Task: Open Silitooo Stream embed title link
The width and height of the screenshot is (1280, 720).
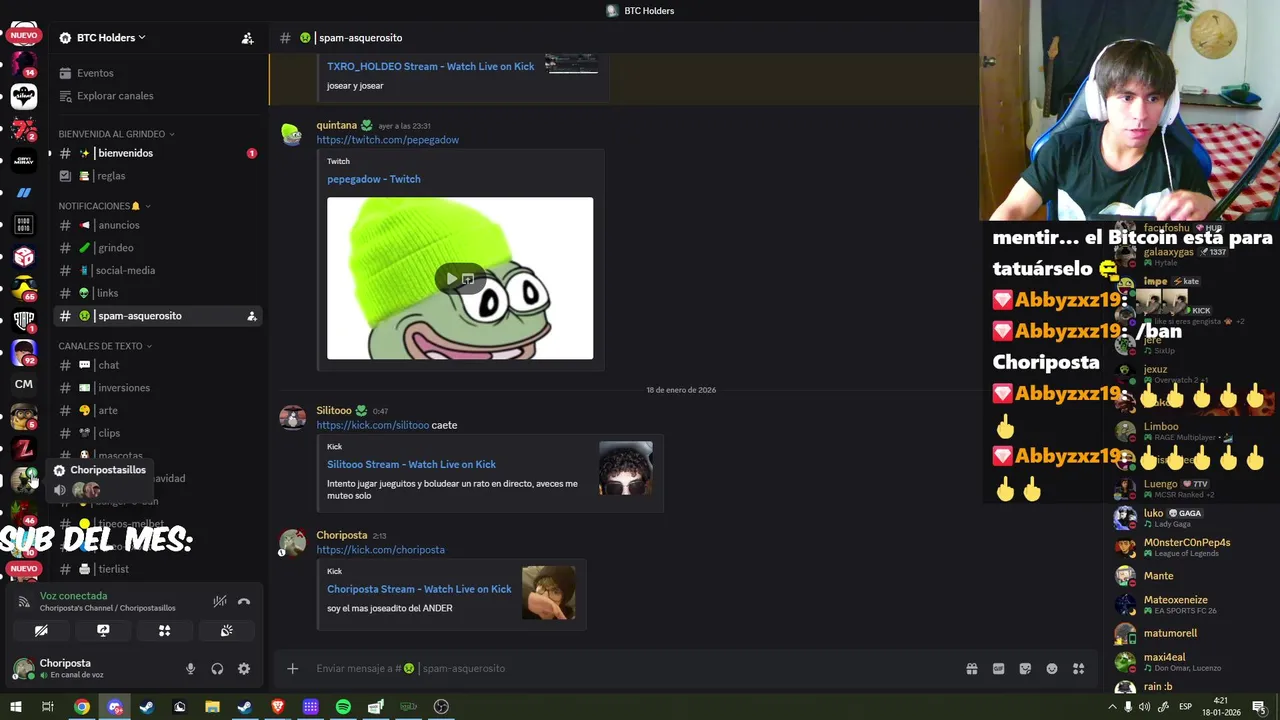Action: pyautogui.click(x=411, y=464)
